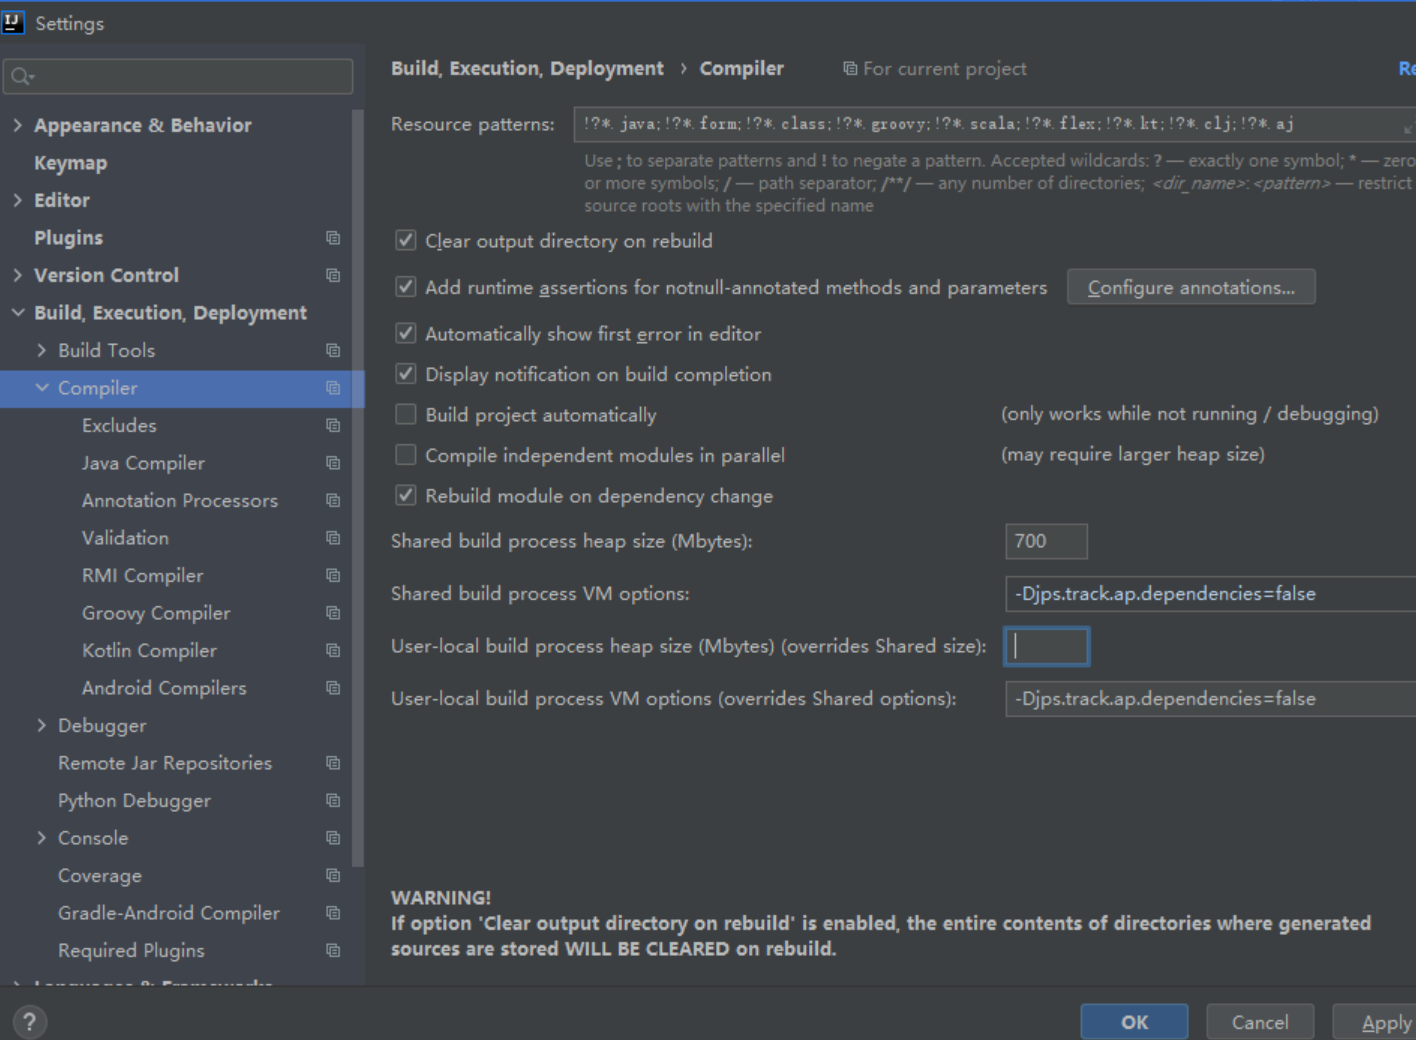Click OK to confirm settings
This screenshot has height=1040, width=1416.
coord(1134,1022)
